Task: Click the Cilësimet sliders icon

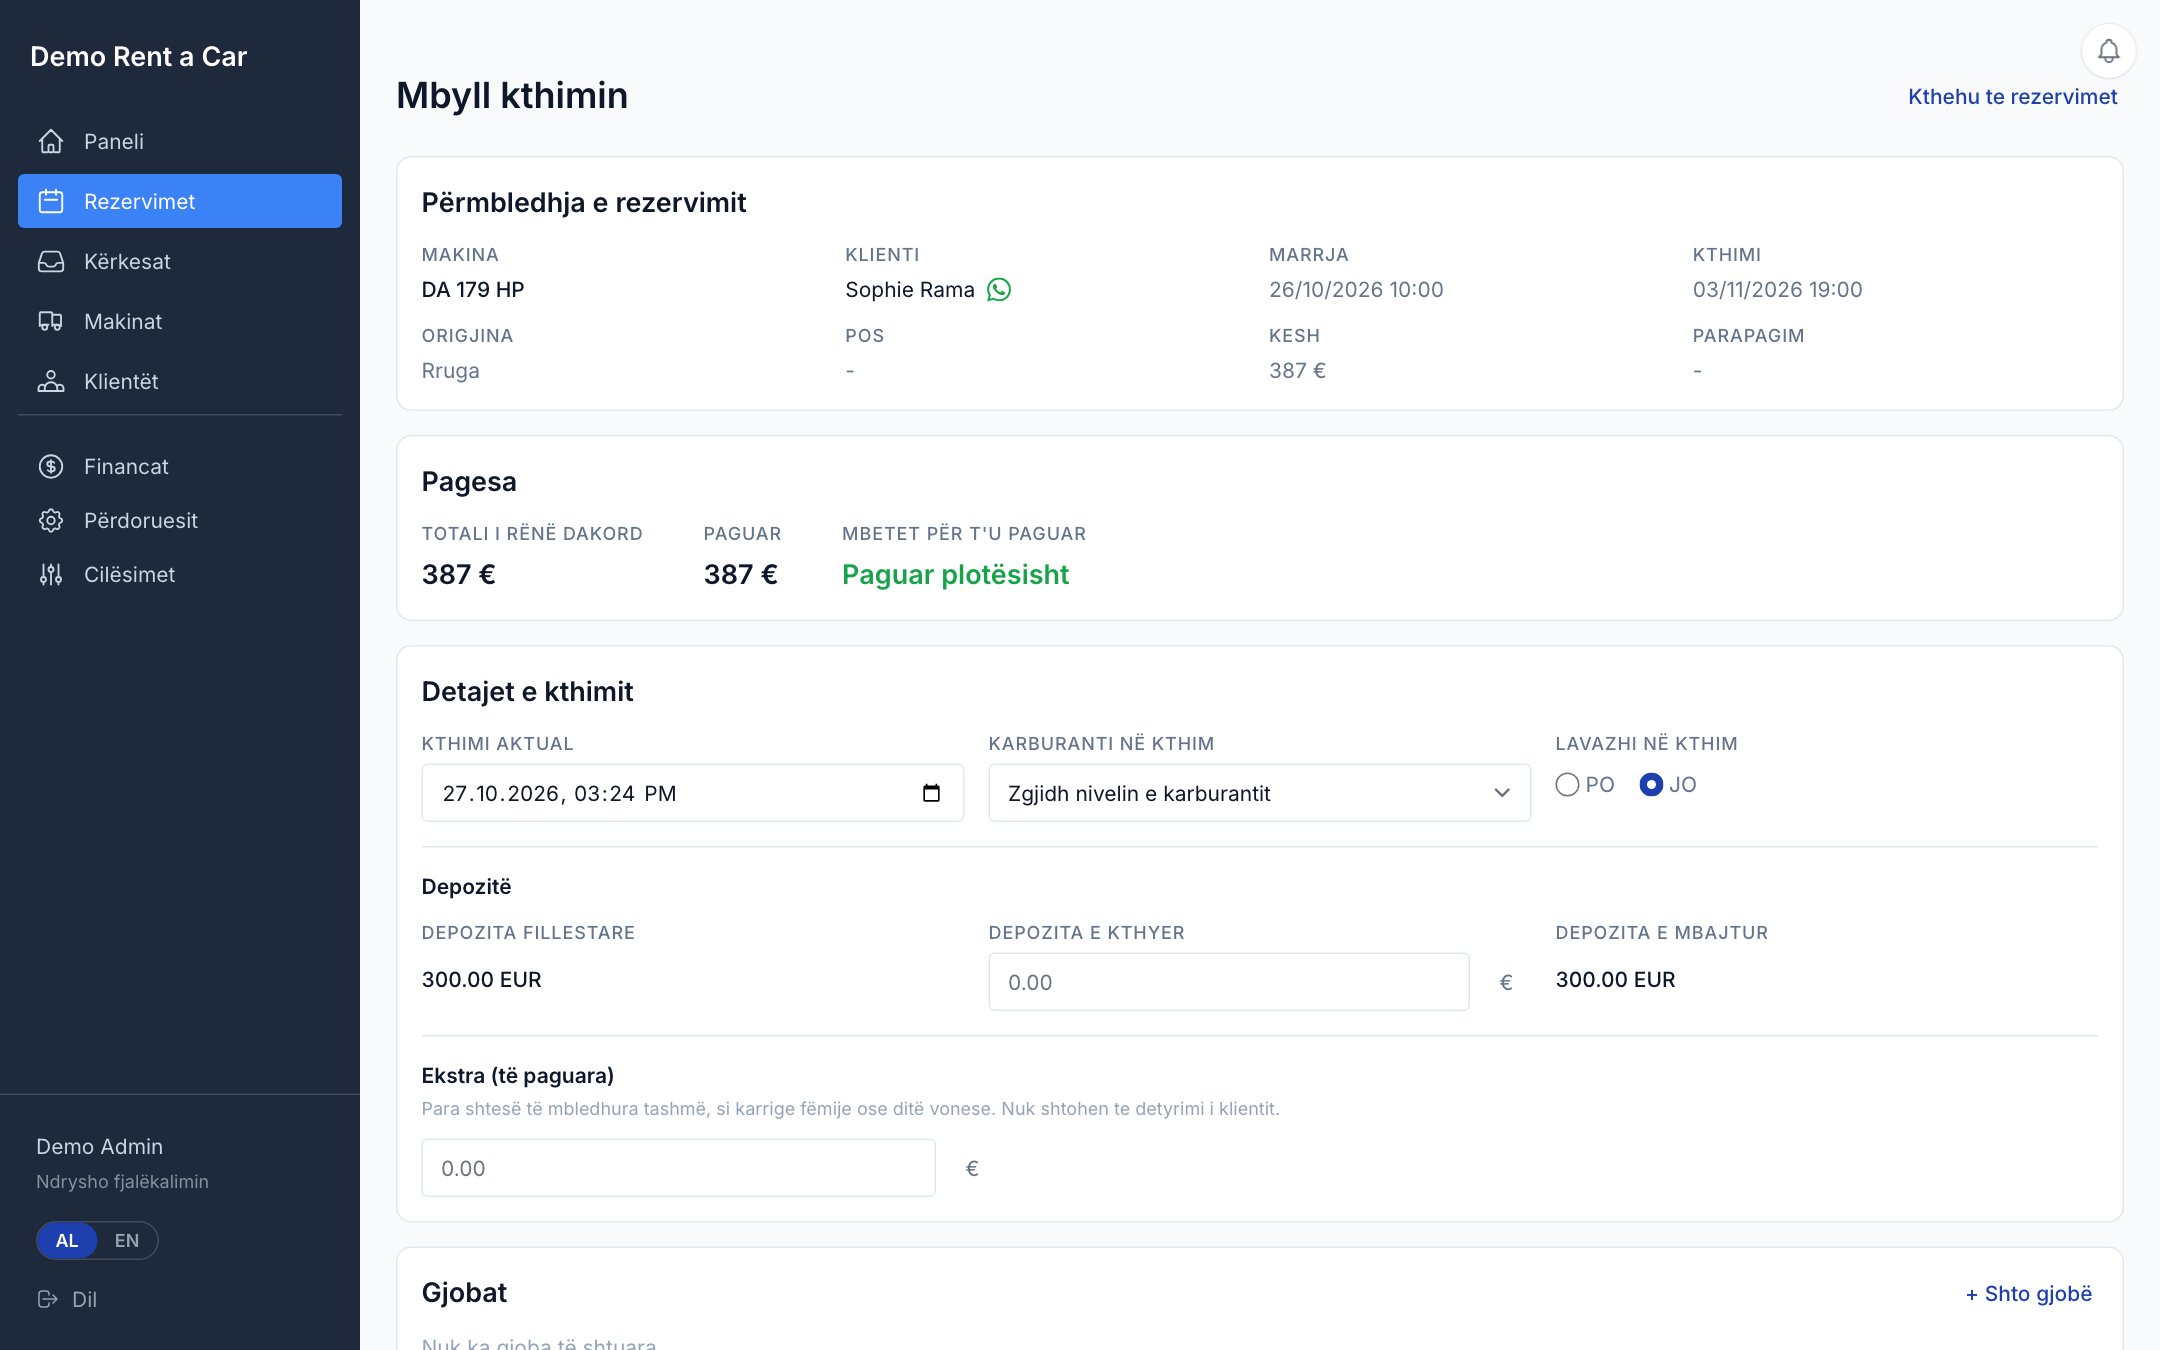Action: click(x=51, y=574)
